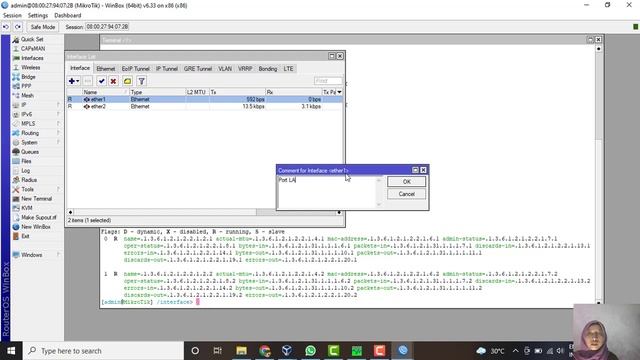
Task: Click the Undo arrow in toolbar
Action: point(6,27)
